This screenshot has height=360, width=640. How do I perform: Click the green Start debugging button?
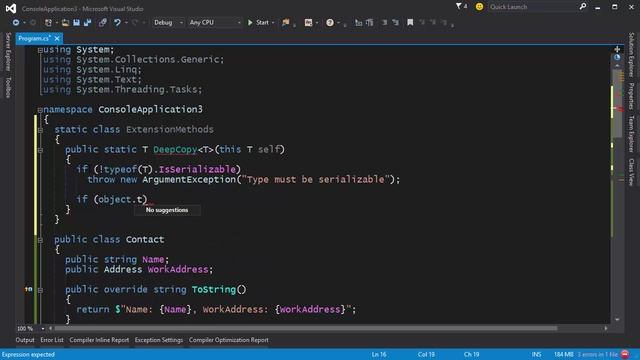click(x=258, y=22)
